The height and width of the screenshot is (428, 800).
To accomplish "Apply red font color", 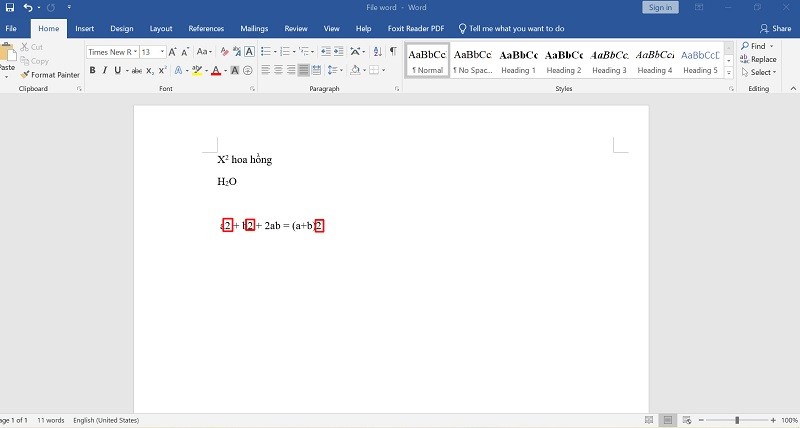I will pyautogui.click(x=216, y=70).
